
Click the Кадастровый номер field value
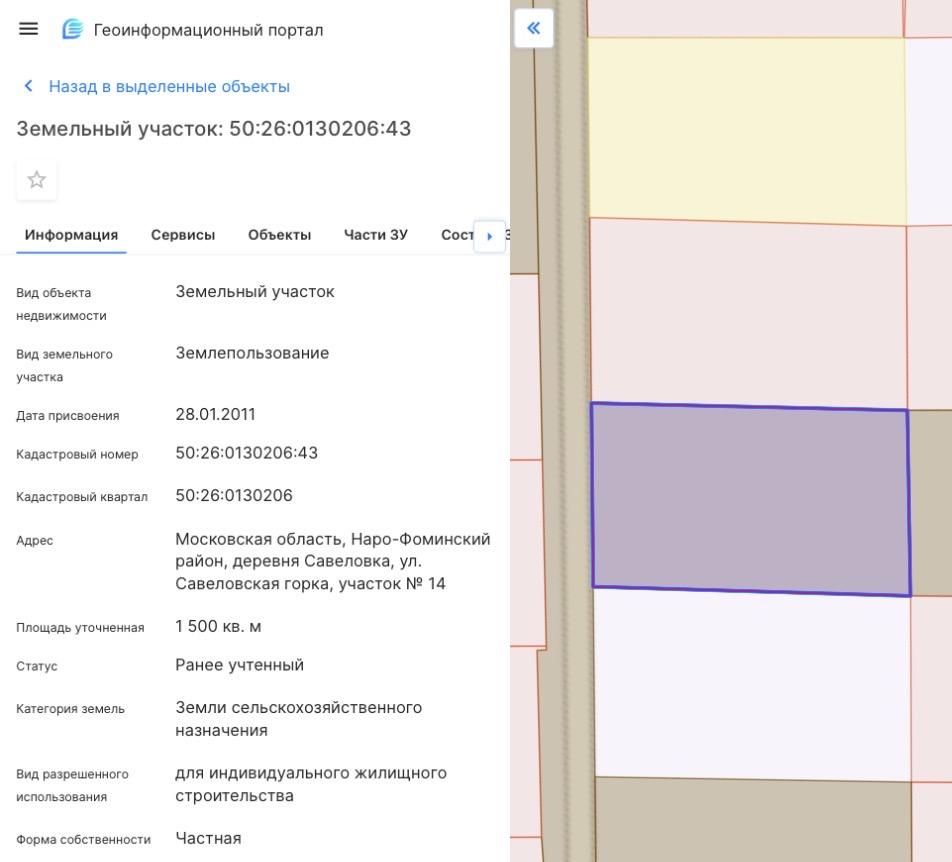246,453
